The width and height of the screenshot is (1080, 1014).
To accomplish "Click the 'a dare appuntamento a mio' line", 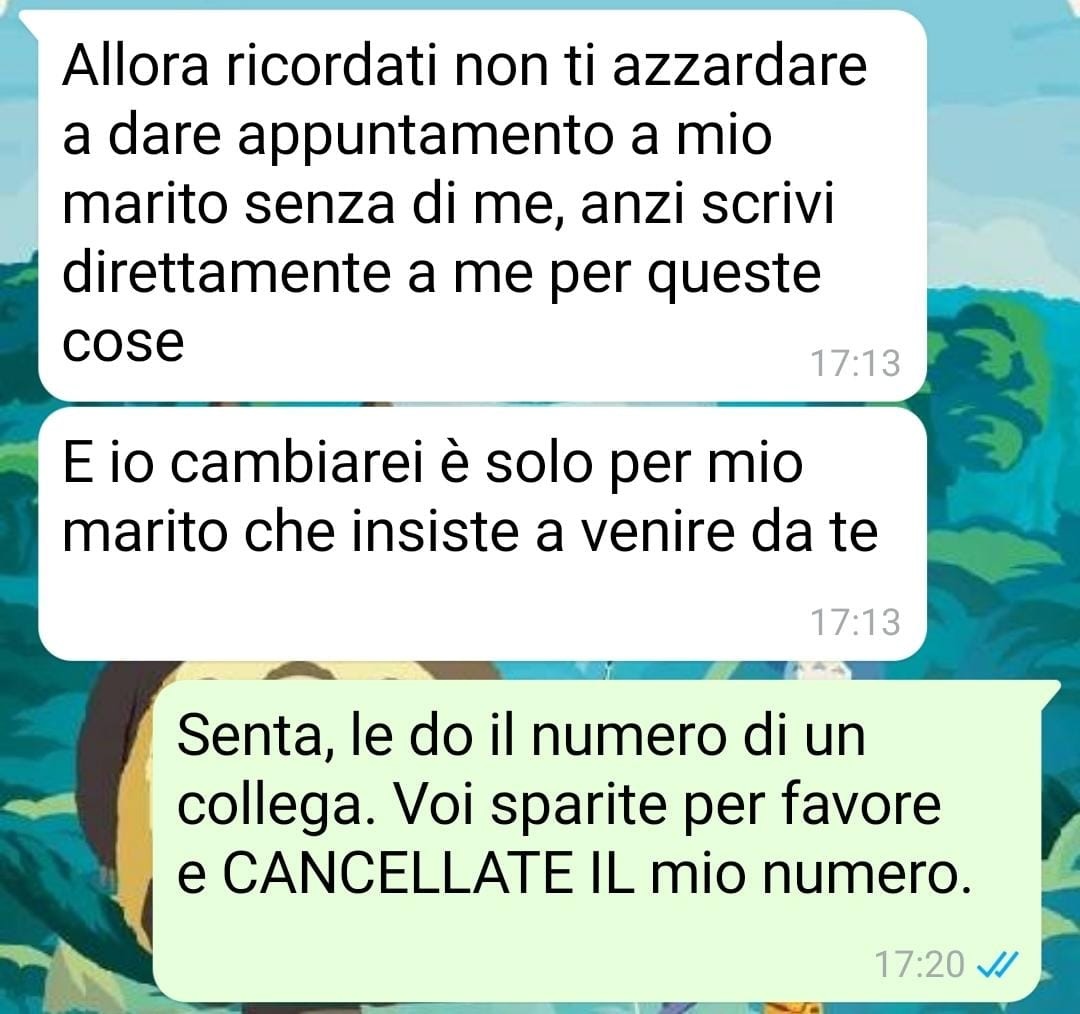I will (417, 136).
